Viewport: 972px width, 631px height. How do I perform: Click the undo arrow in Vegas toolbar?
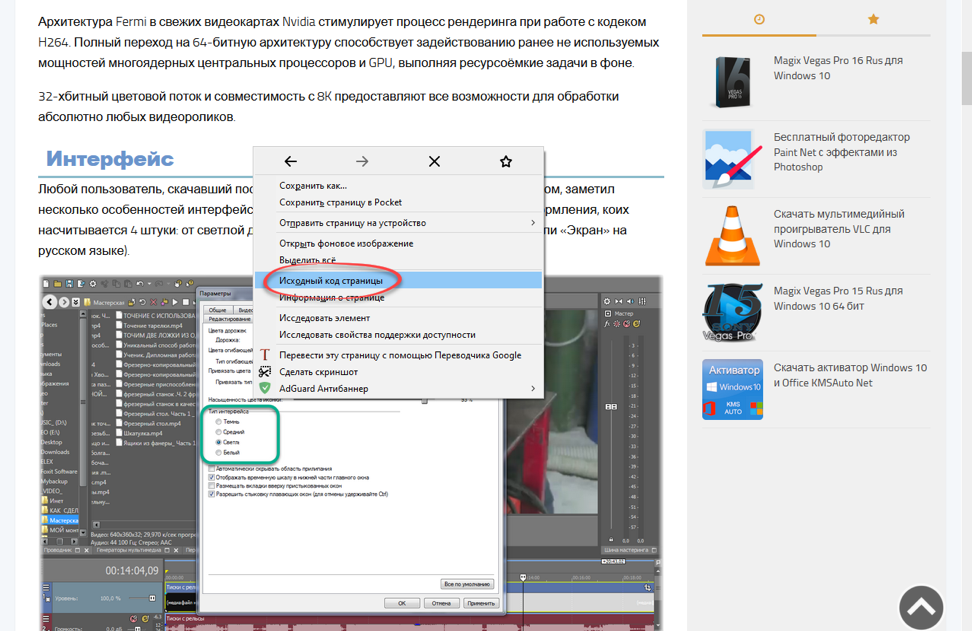[x=141, y=284]
